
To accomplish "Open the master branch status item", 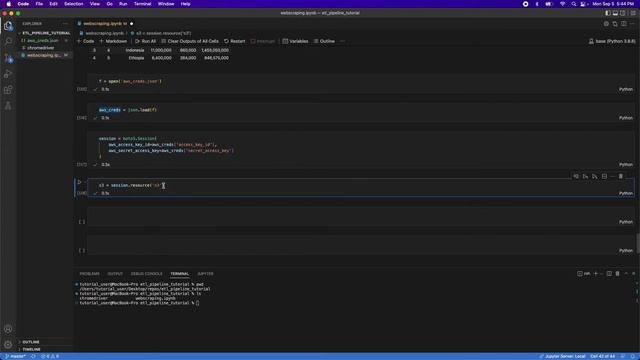I will [x=15, y=356].
